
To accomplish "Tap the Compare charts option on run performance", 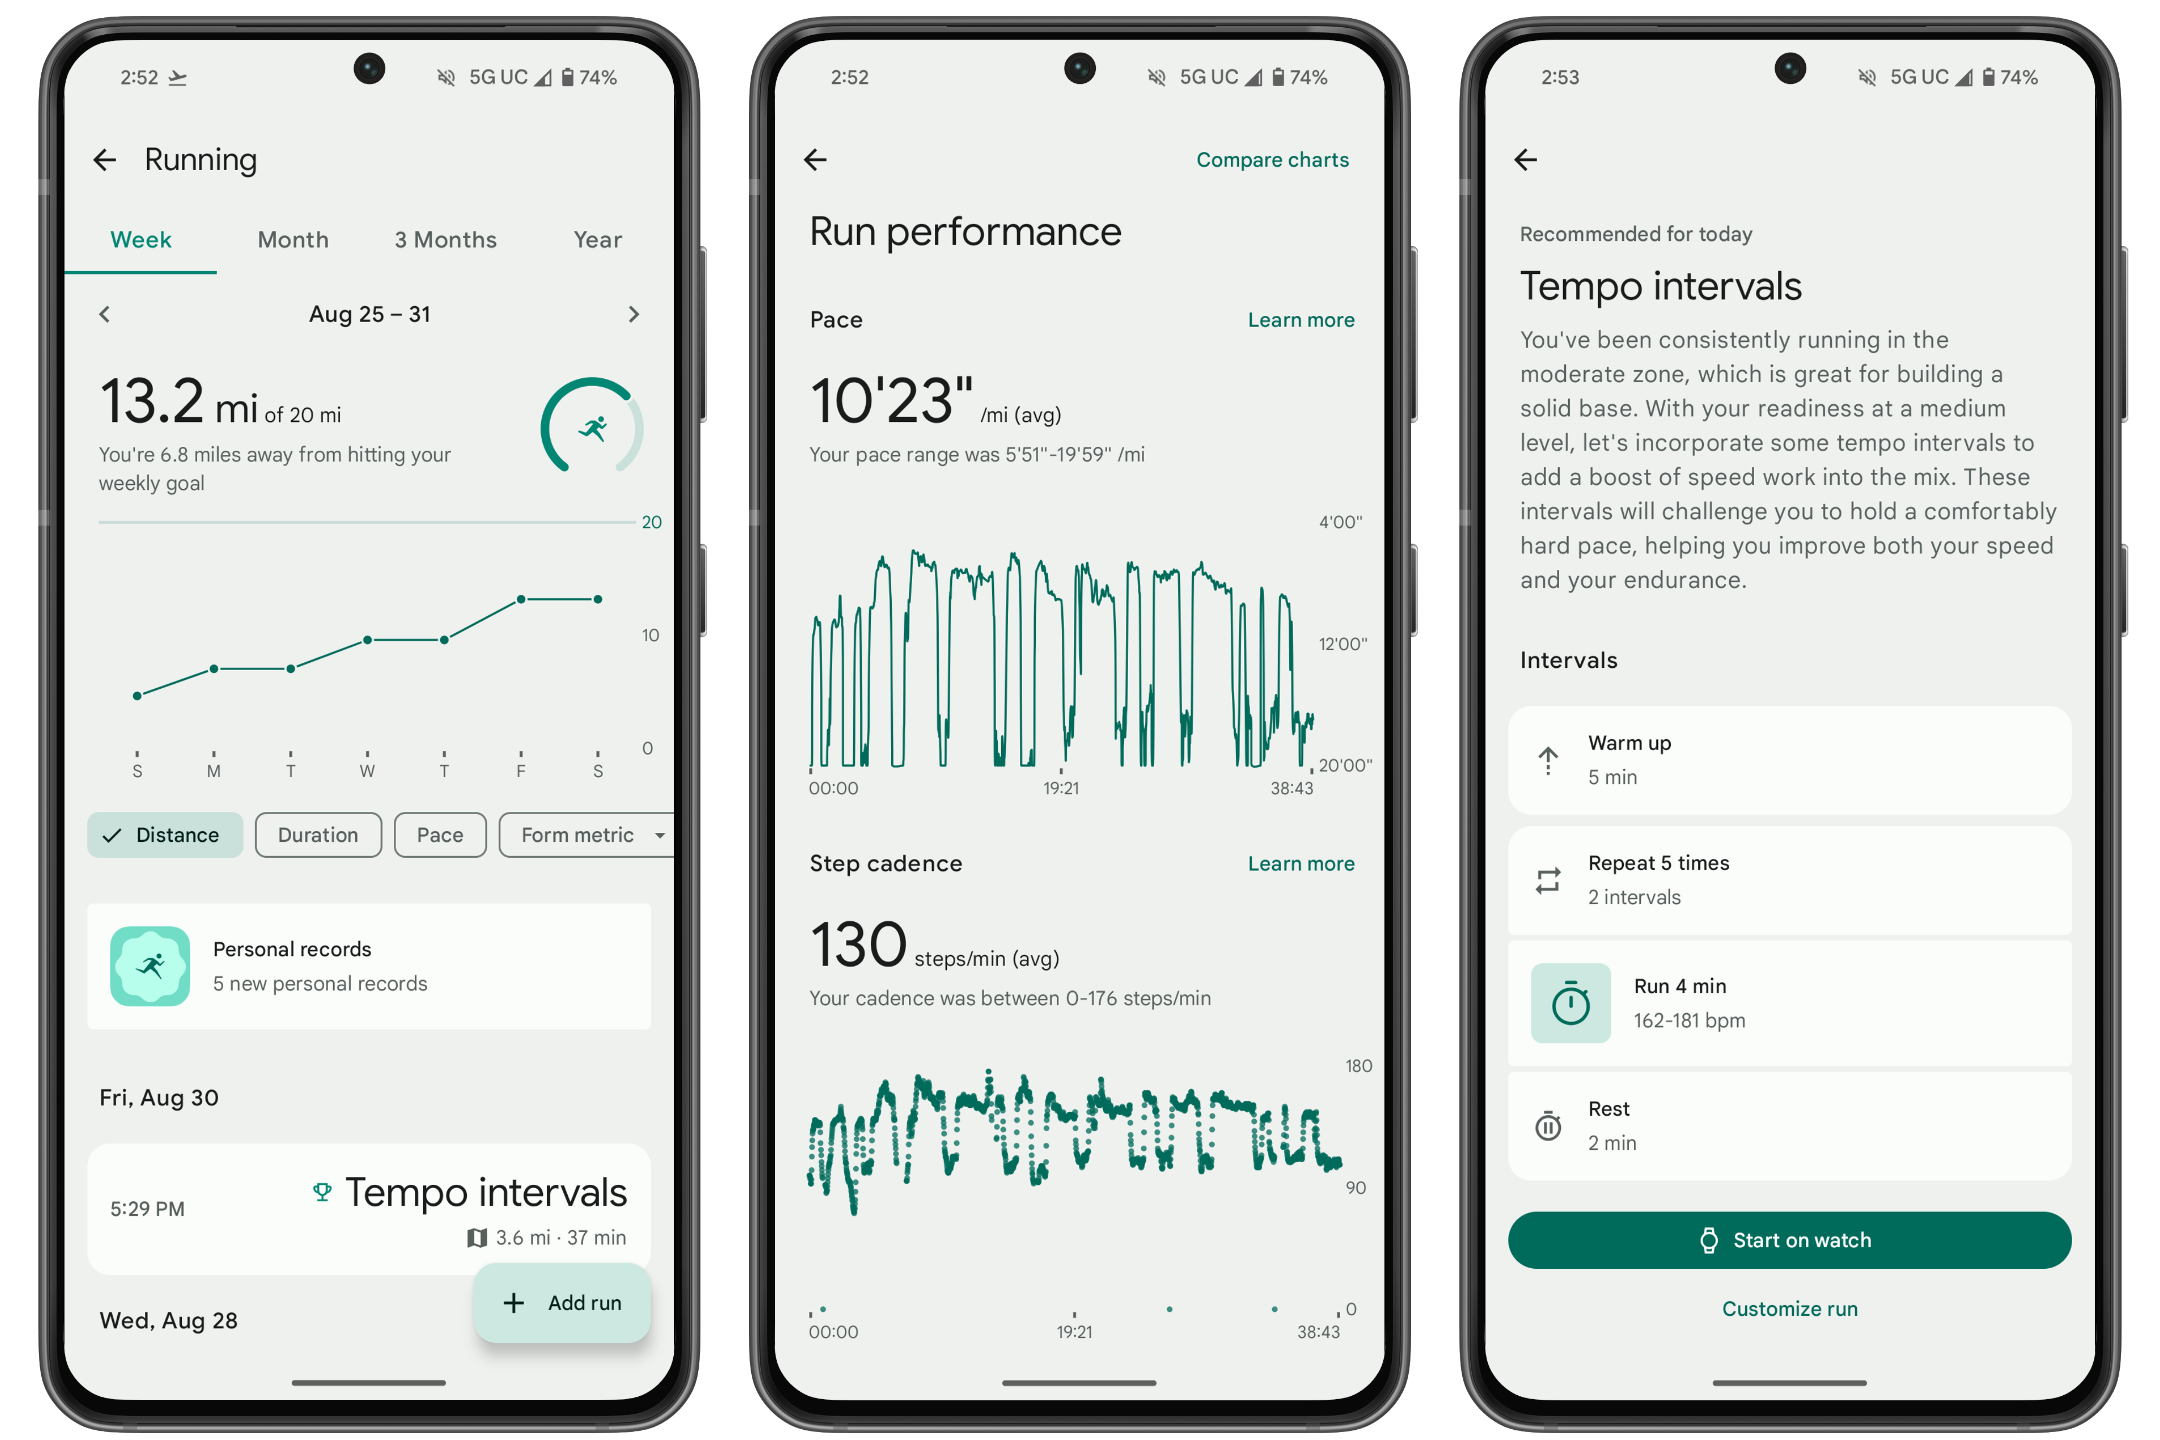I will (1271, 158).
